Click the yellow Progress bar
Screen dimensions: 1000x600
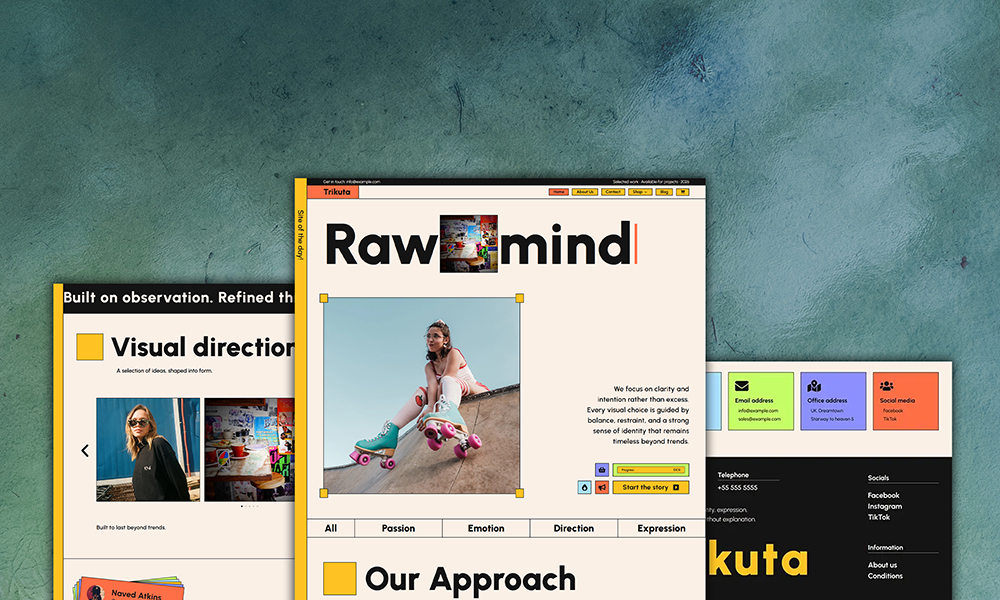pyautogui.click(x=651, y=470)
